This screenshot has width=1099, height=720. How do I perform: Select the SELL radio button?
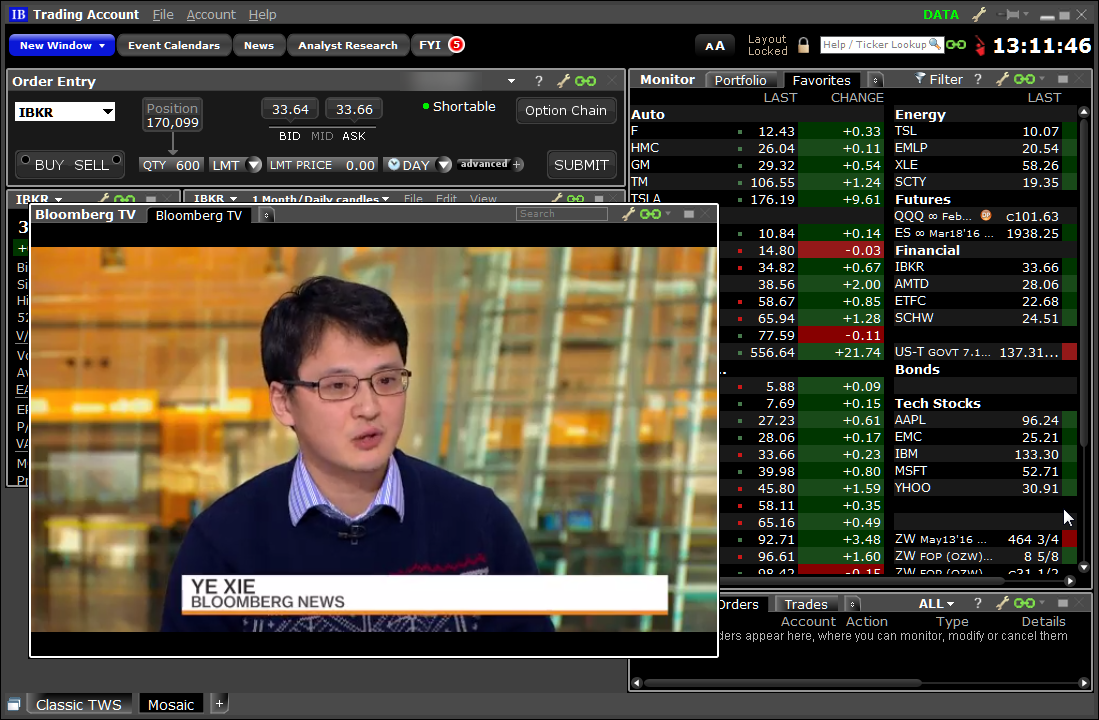[x=117, y=160]
